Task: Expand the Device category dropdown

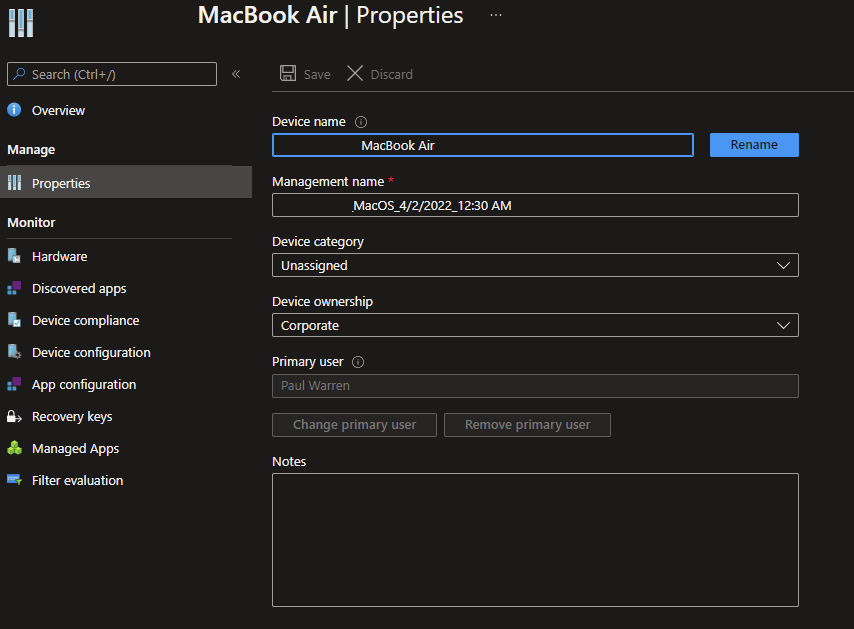Action: tap(535, 265)
